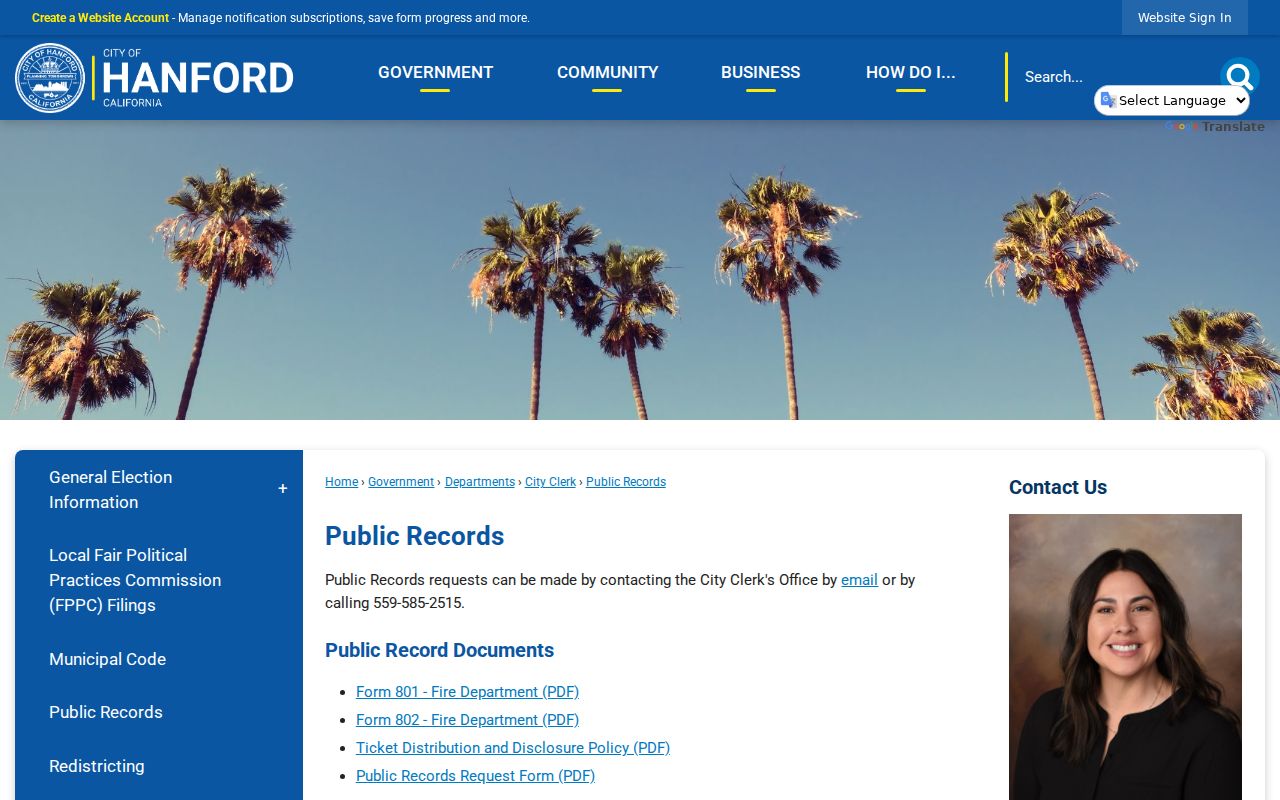Click Public Records breadcrumb link

[x=626, y=482]
